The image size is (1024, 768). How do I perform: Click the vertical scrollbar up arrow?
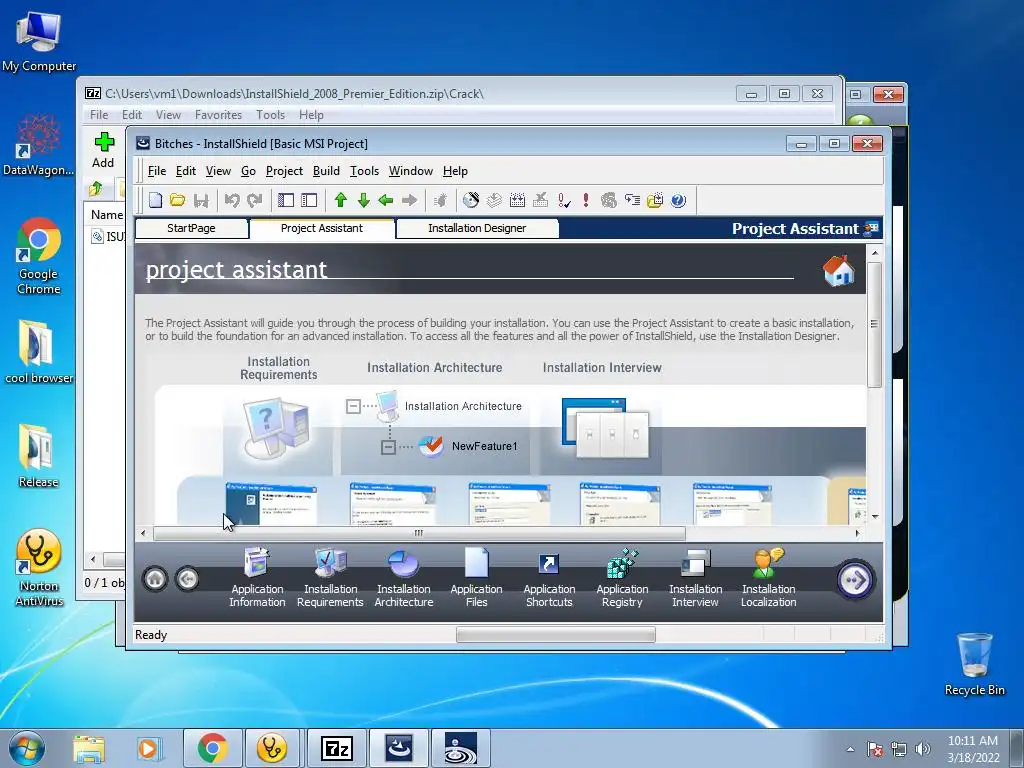point(874,253)
